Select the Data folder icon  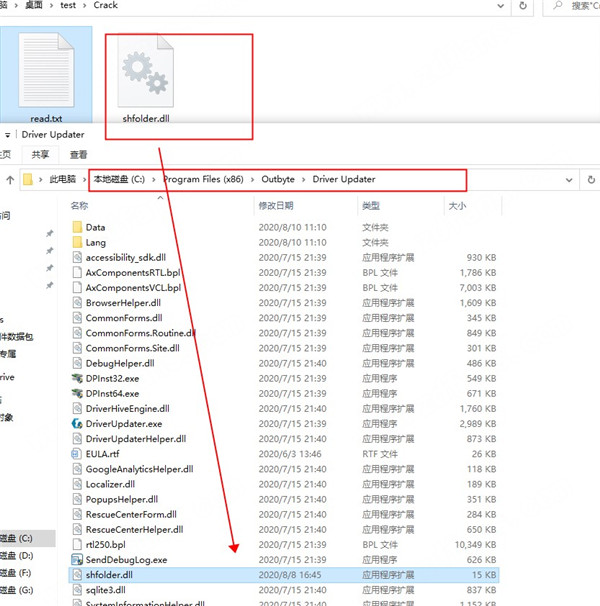[77, 227]
